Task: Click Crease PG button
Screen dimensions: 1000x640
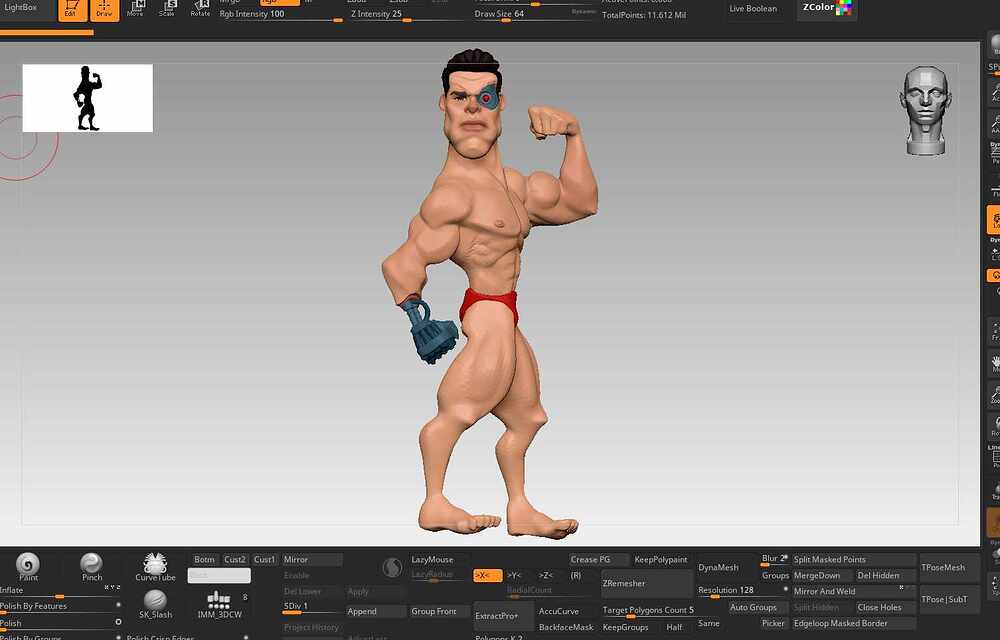Action: (x=599, y=560)
